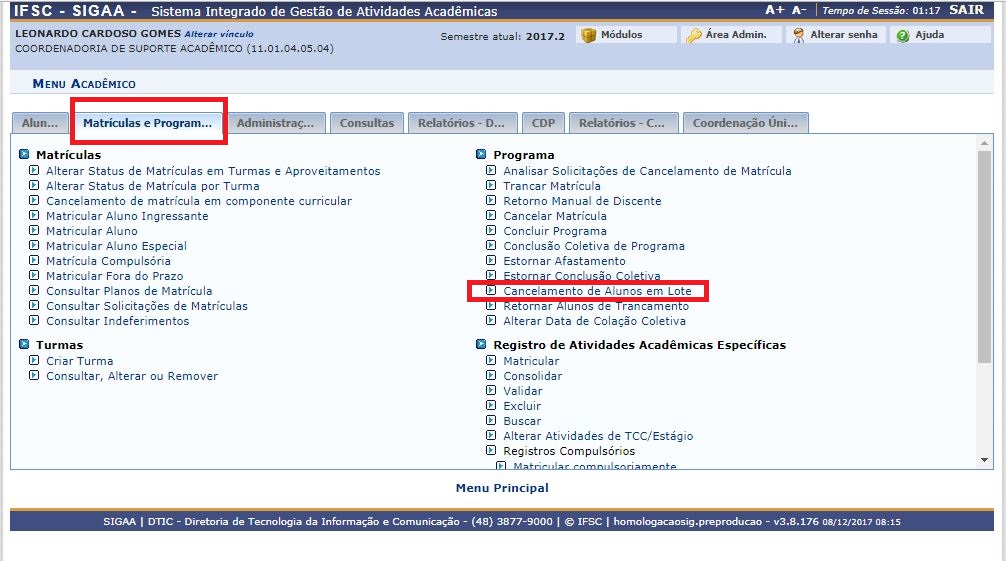This screenshot has height=561, width=1006.
Task: Open Matricular Aluno Ingressante
Action: click(x=127, y=216)
